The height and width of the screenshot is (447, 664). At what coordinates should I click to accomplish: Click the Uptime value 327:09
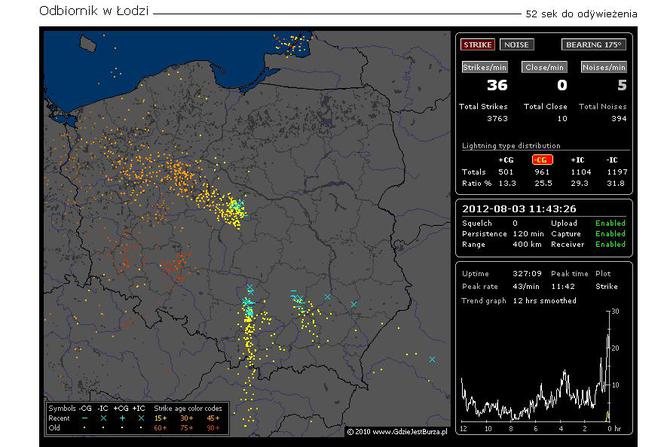pos(527,273)
